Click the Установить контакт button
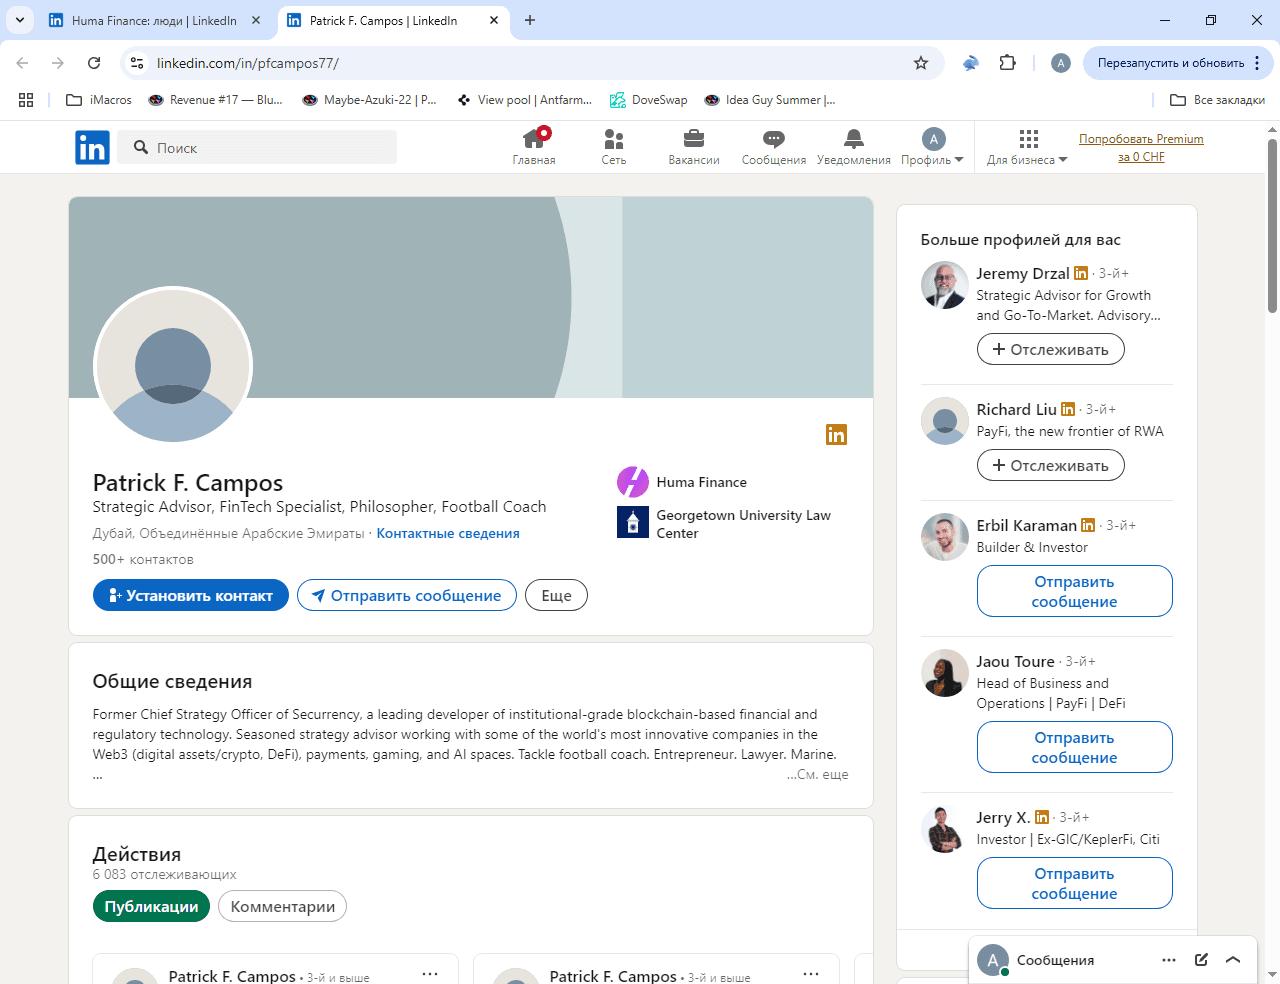The image size is (1280, 984). tap(191, 595)
